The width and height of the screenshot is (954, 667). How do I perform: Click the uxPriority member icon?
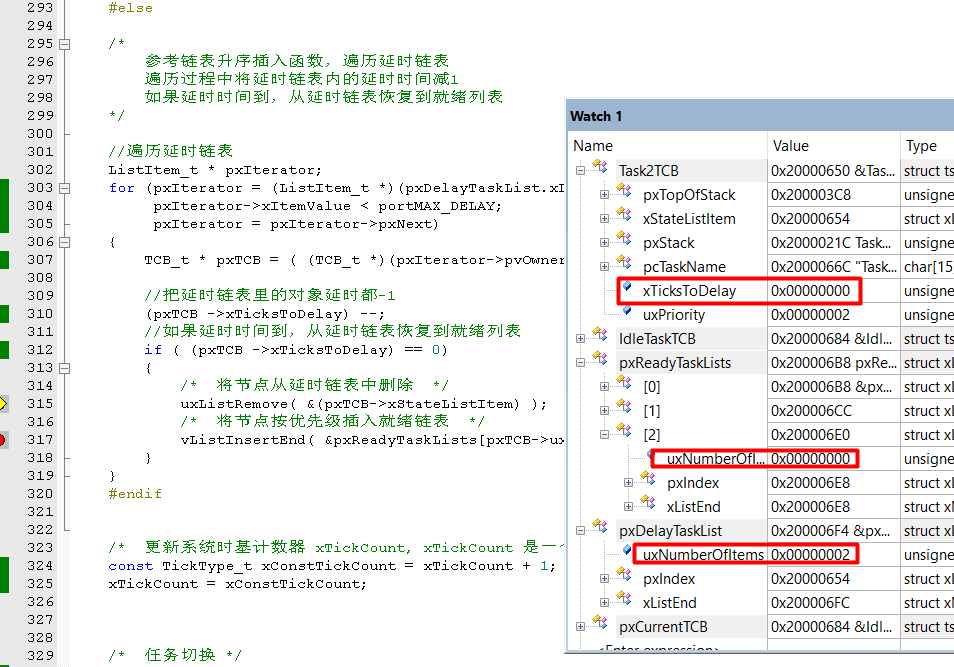tap(627, 310)
